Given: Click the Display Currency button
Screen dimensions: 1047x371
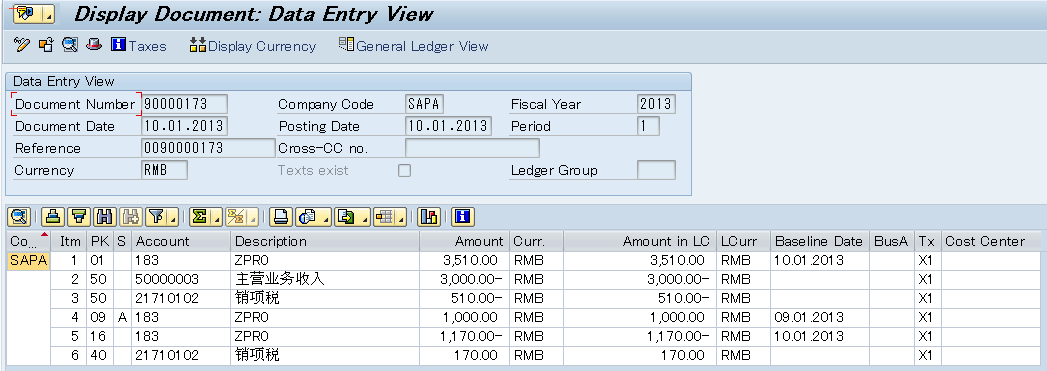Looking at the screenshot, I should coord(252,45).
